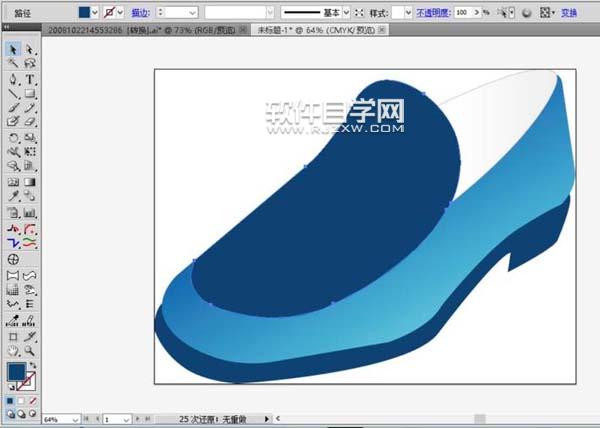
Task: Select the Zoom magnifier tool
Action: coord(30,351)
